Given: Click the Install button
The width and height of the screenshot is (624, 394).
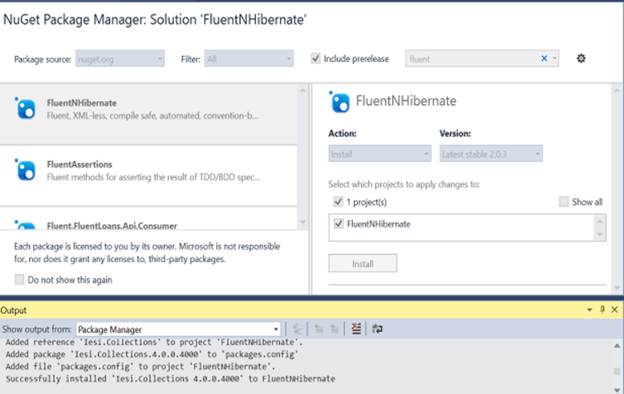Looking at the screenshot, I should (363, 263).
